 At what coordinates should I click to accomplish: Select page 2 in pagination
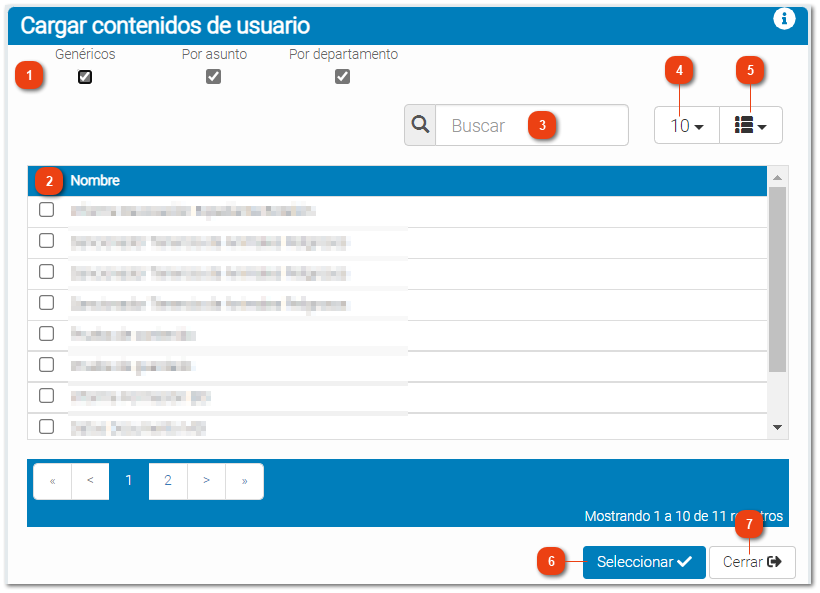(x=168, y=481)
